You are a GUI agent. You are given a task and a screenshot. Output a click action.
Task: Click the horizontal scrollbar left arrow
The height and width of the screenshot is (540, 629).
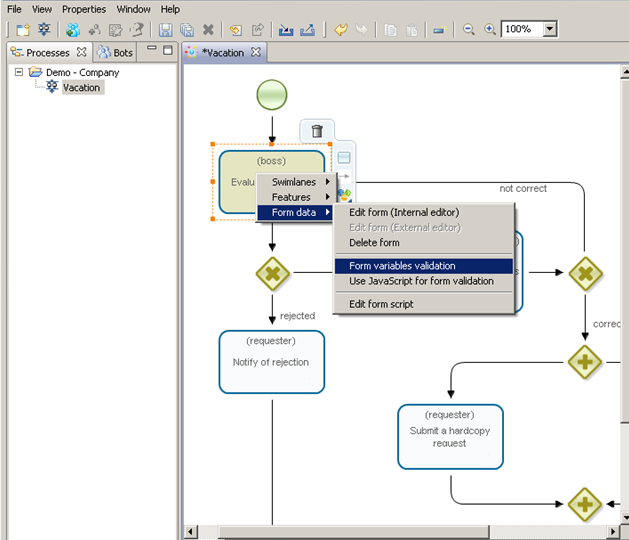190,531
